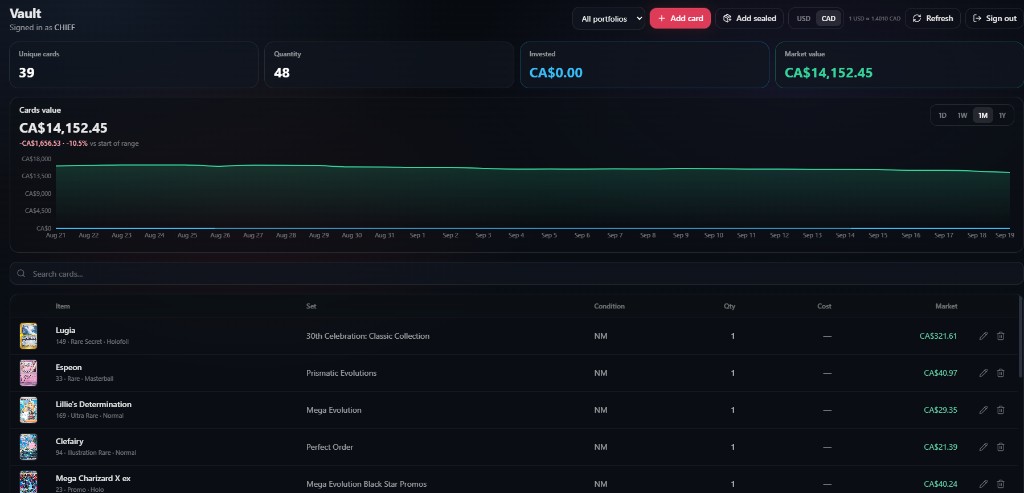Screen dimensions: 1024x493
Task: Sort by the Set column header
Action: click(x=311, y=306)
